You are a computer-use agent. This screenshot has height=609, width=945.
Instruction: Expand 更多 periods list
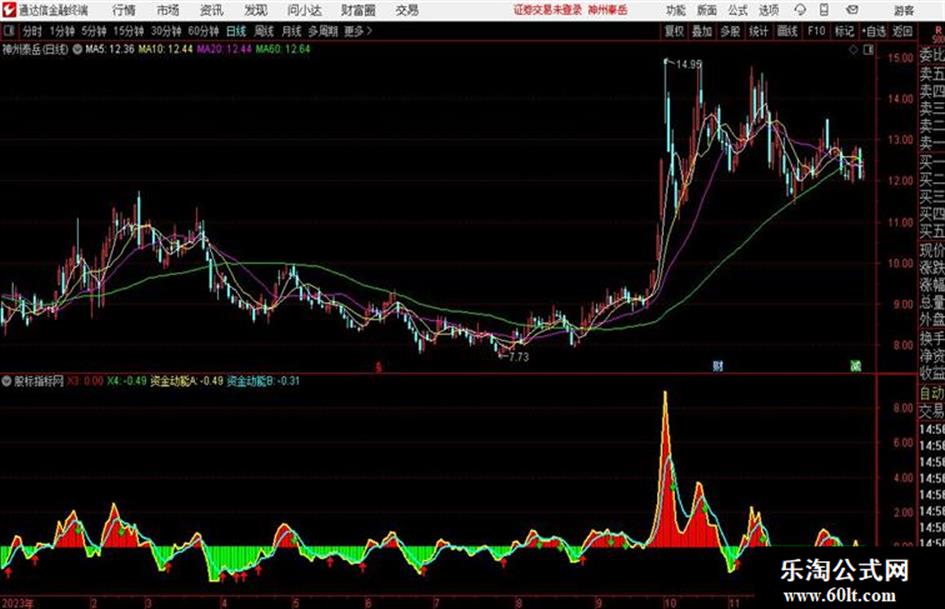click(358, 31)
